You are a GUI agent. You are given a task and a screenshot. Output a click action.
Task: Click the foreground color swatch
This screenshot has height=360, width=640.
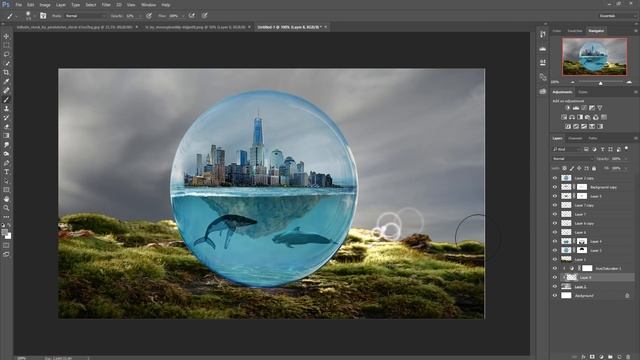(x=4, y=233)
